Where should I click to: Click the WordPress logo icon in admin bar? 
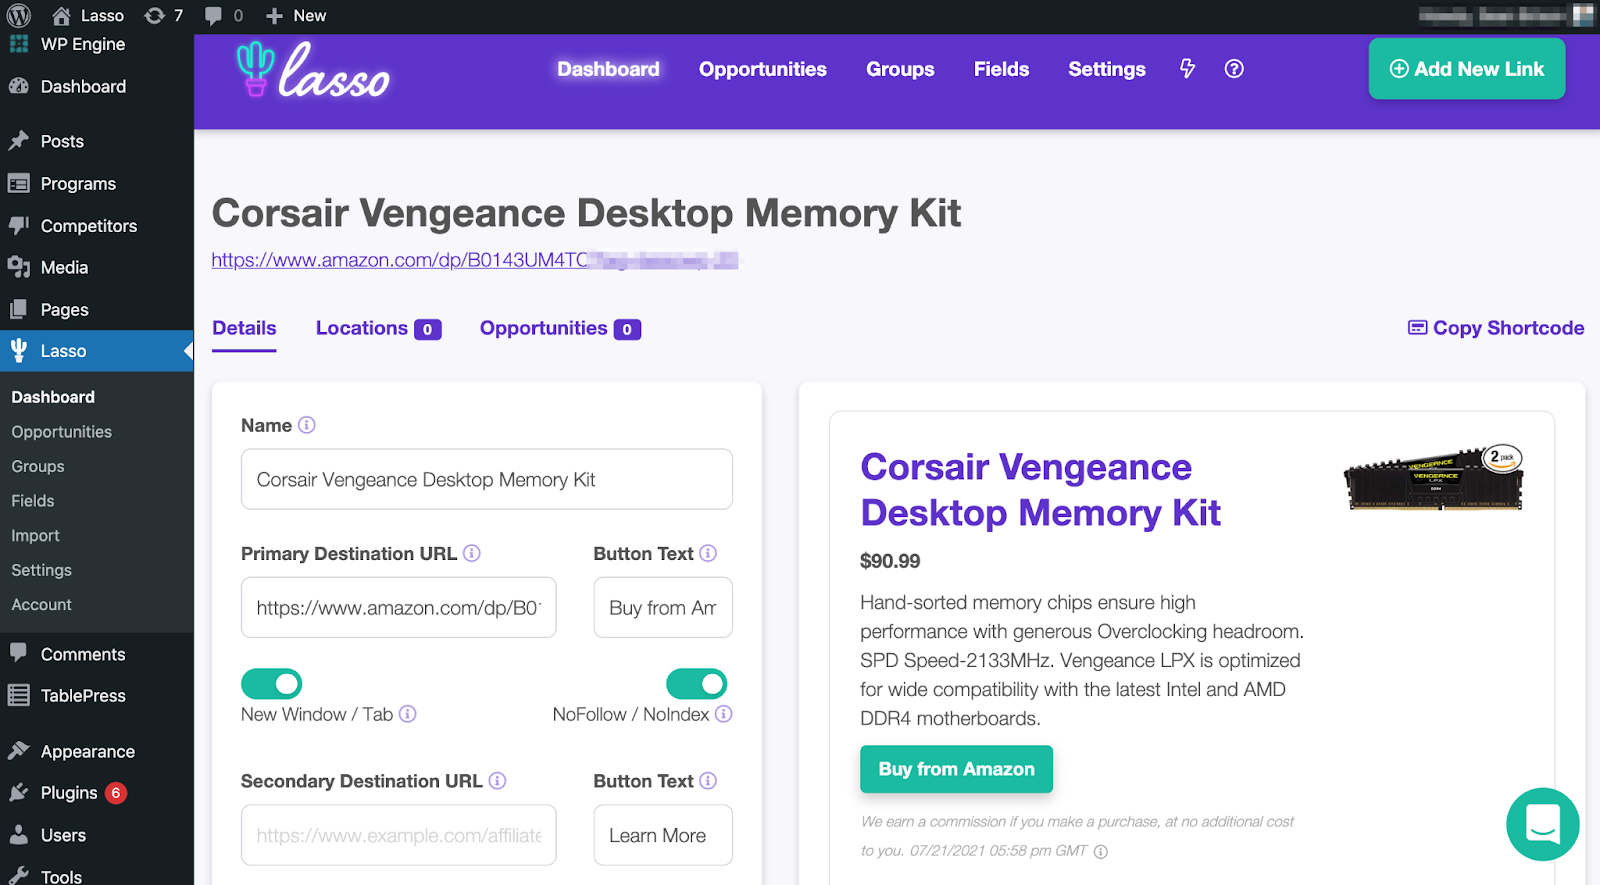coord(19,15)
